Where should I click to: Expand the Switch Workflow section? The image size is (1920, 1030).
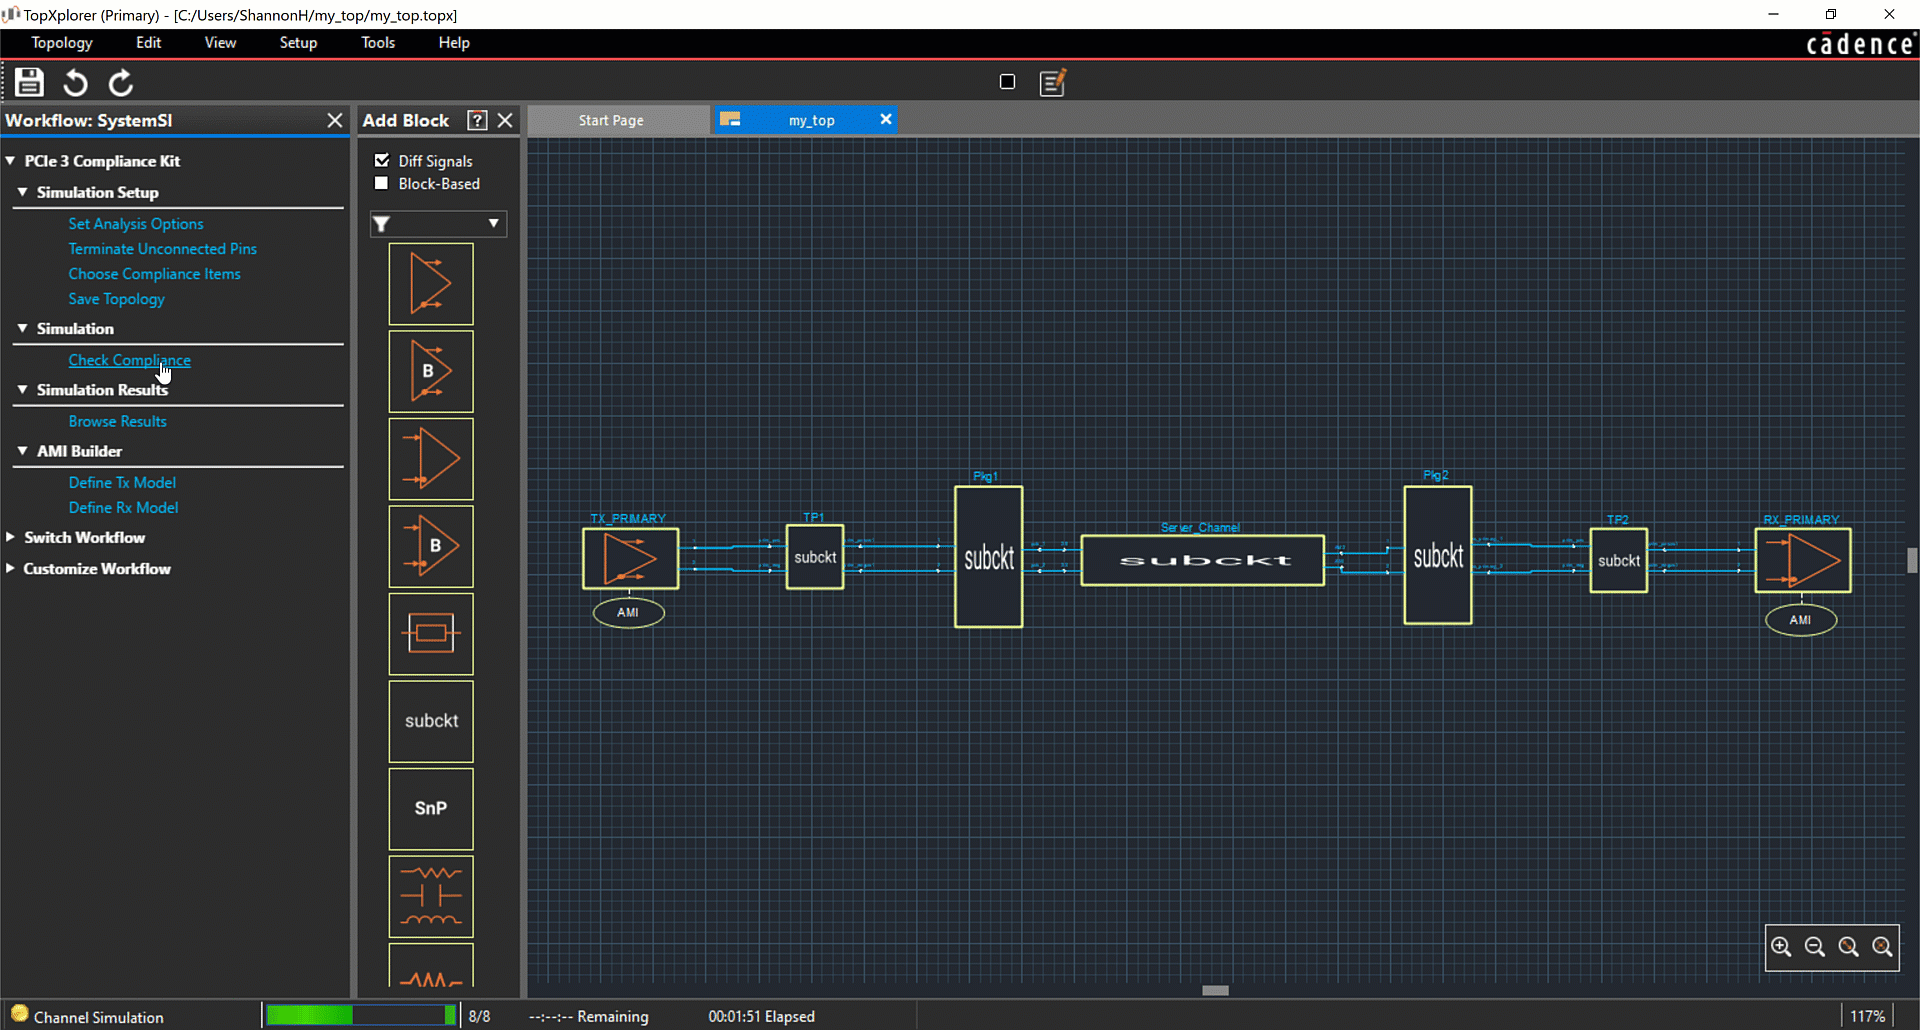tap(10, 537)
